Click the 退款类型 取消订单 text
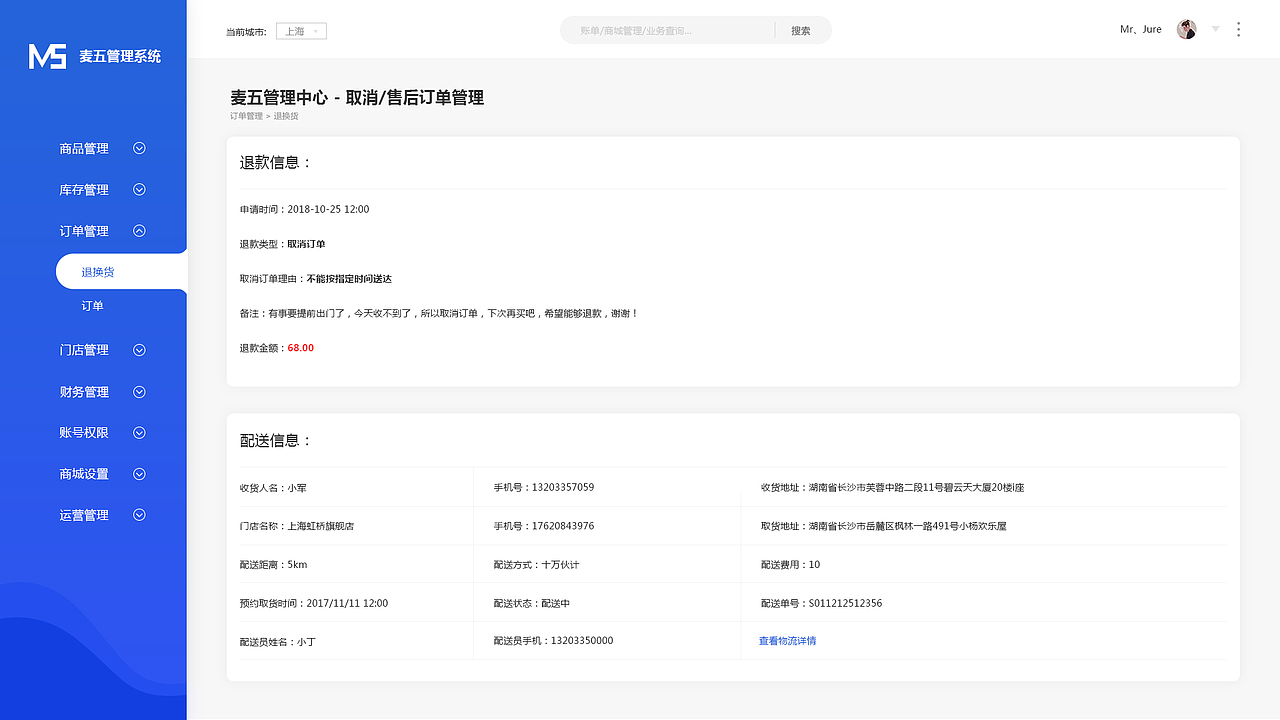Viewport: 1280px width, 720px height. [282, 244]
